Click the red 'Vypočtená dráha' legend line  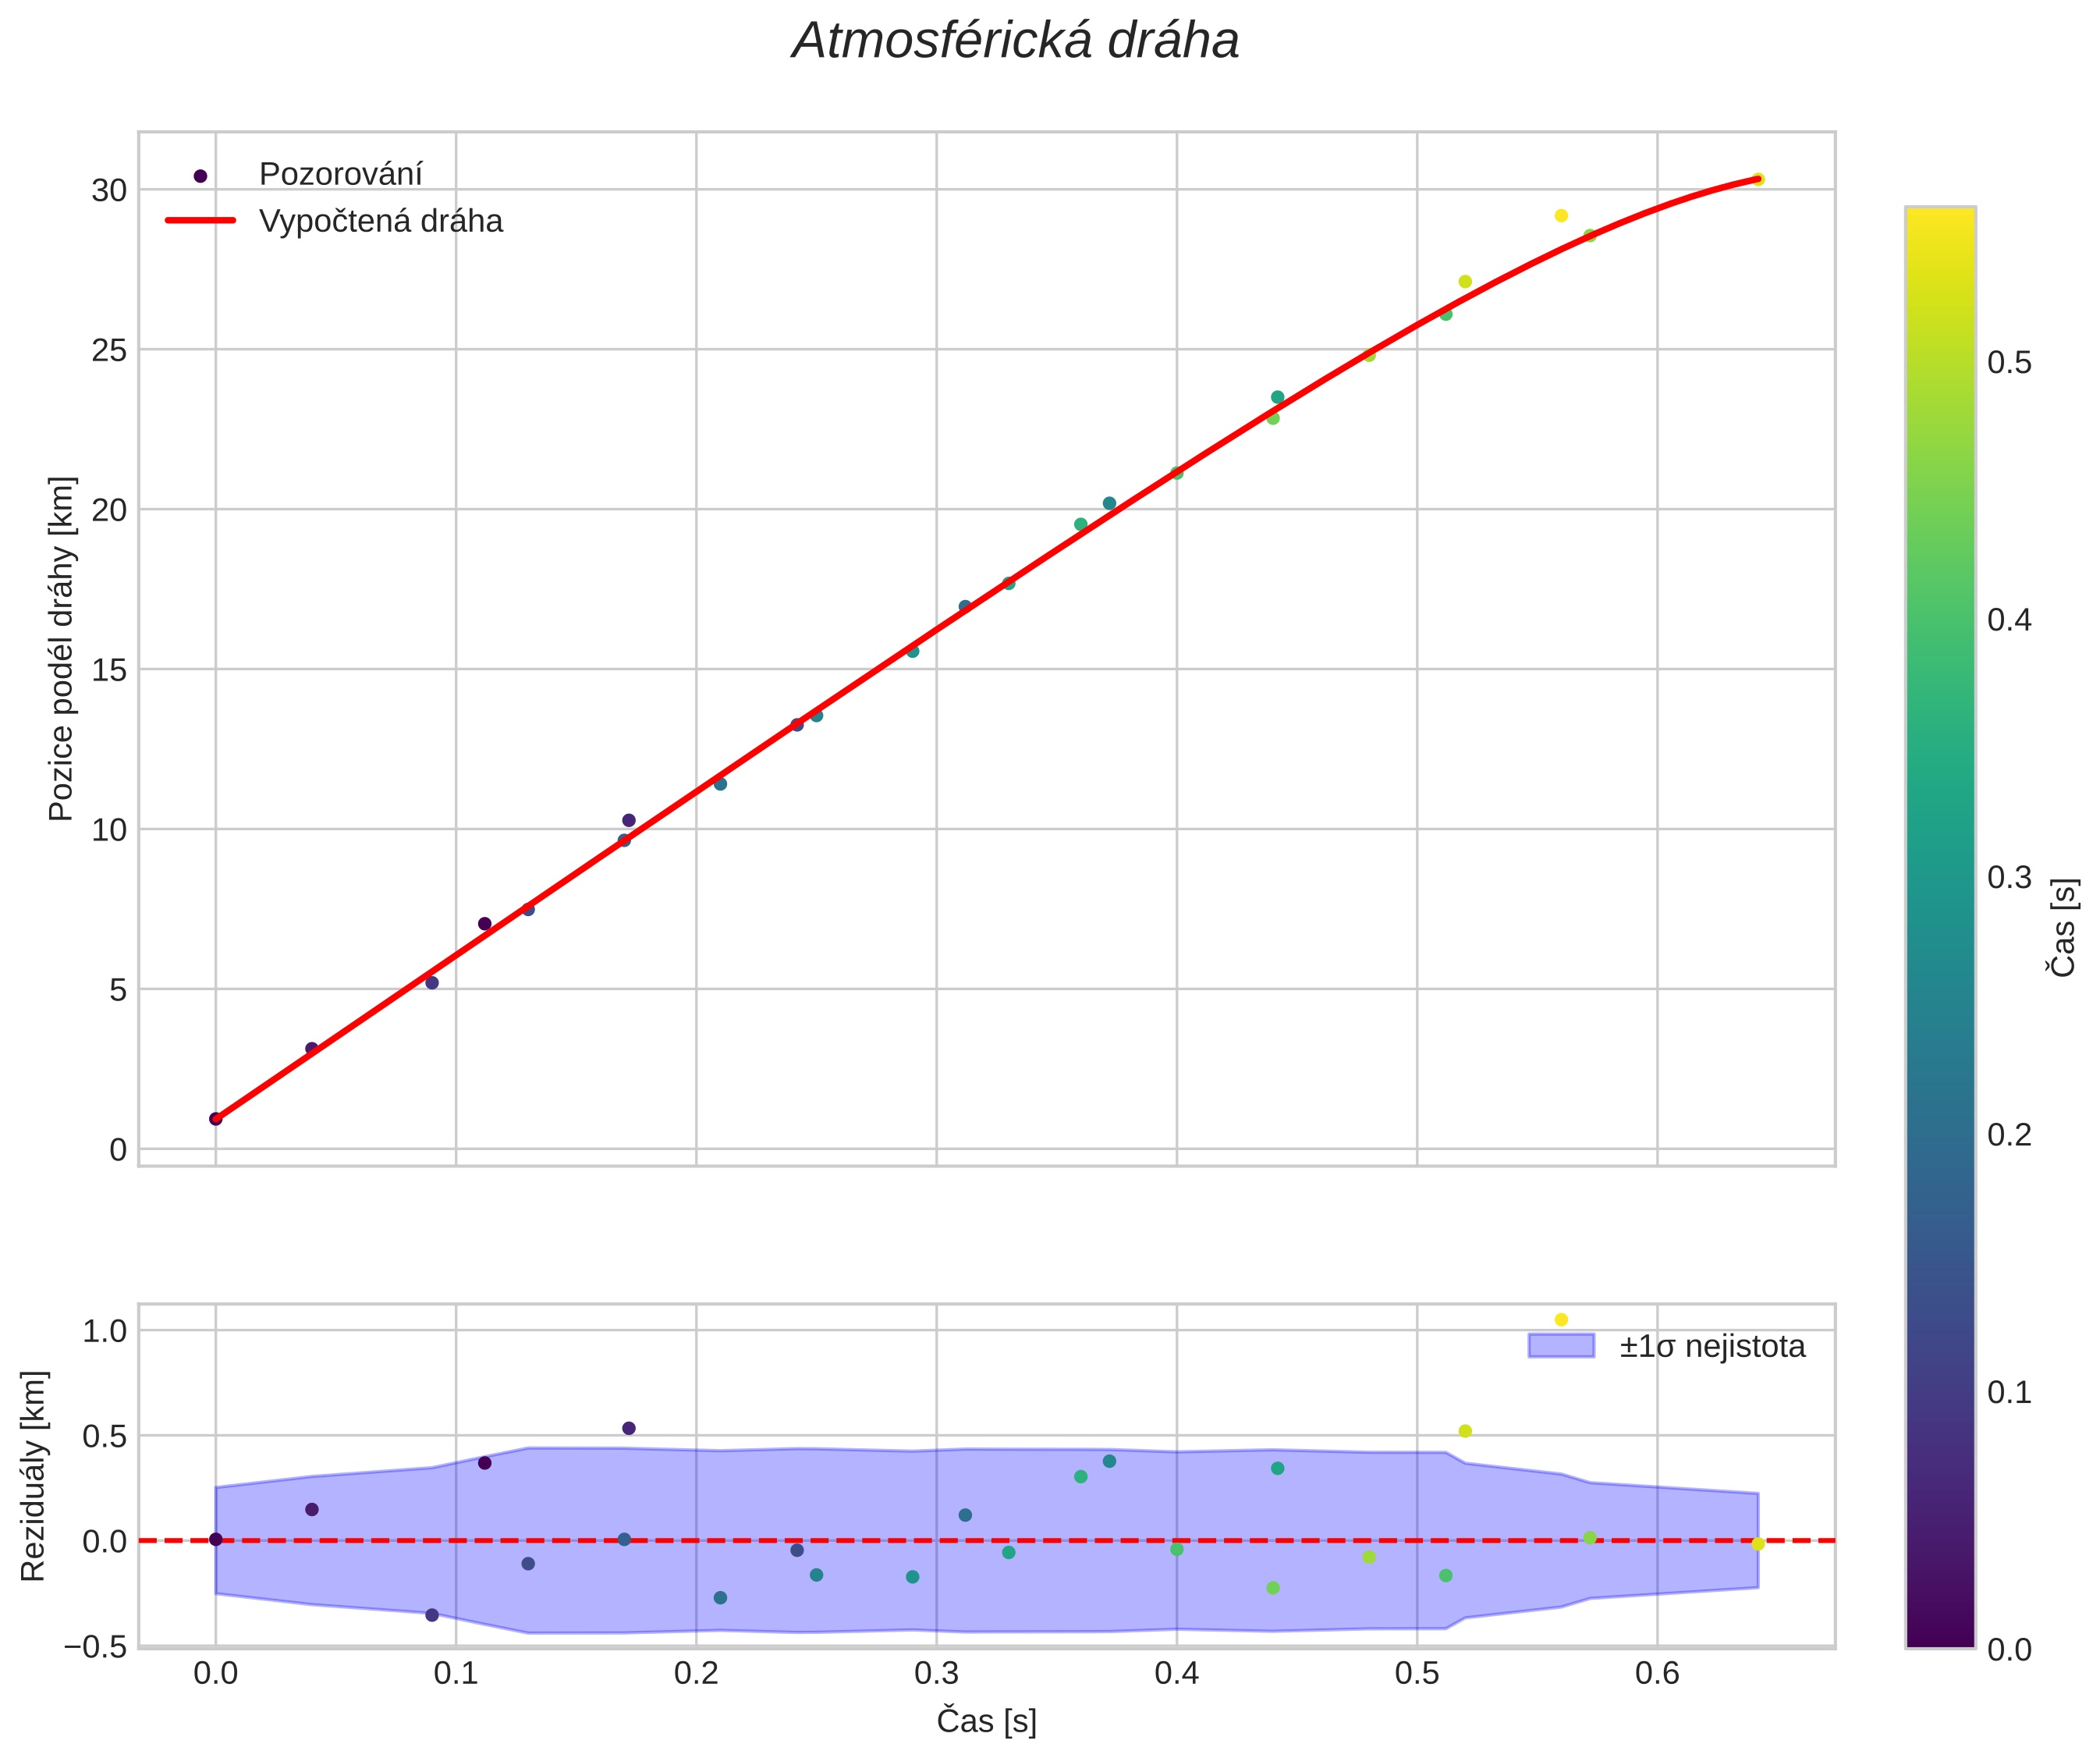[x=200, y=220]
